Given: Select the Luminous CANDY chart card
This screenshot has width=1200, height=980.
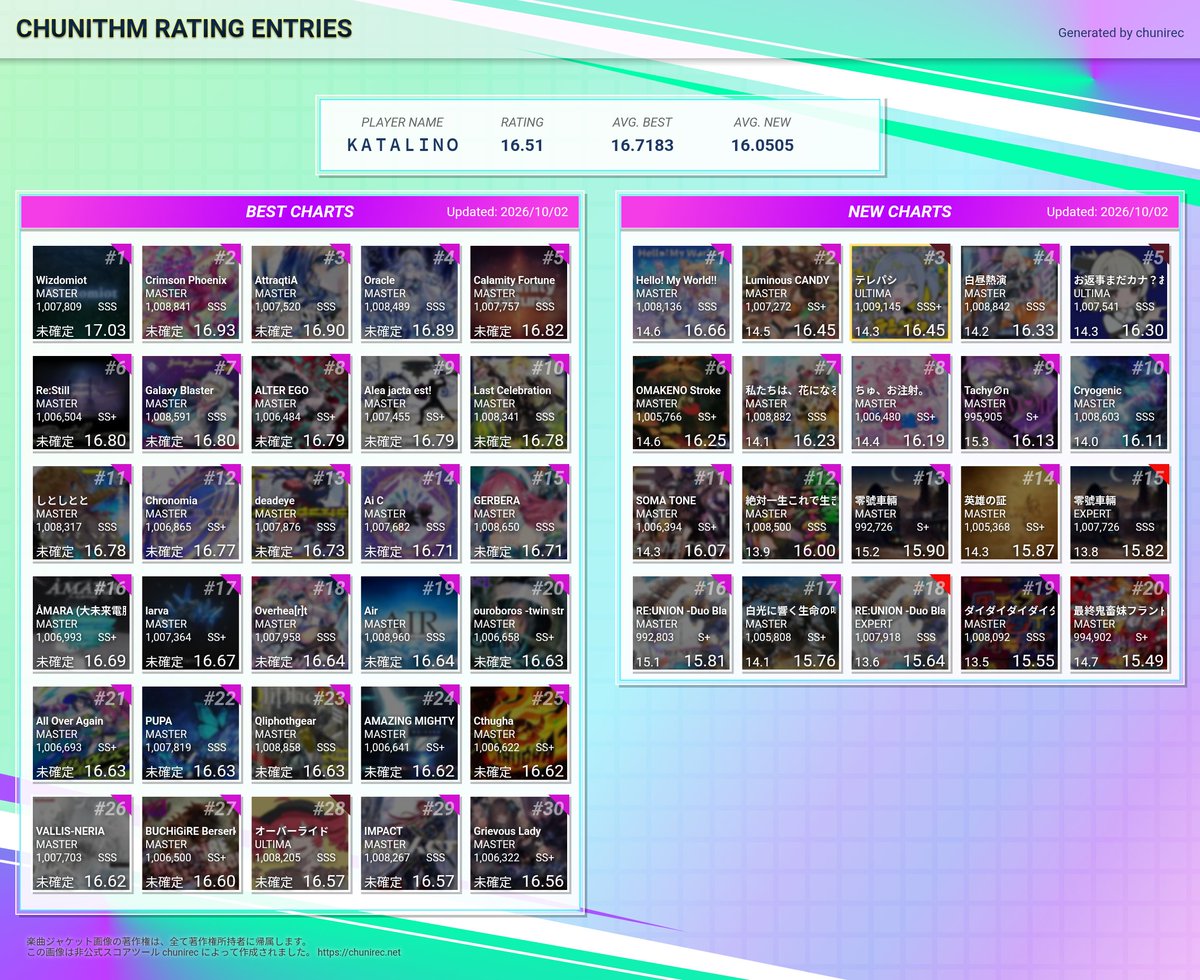Looking at the screenshot, I should coord(791,293).
